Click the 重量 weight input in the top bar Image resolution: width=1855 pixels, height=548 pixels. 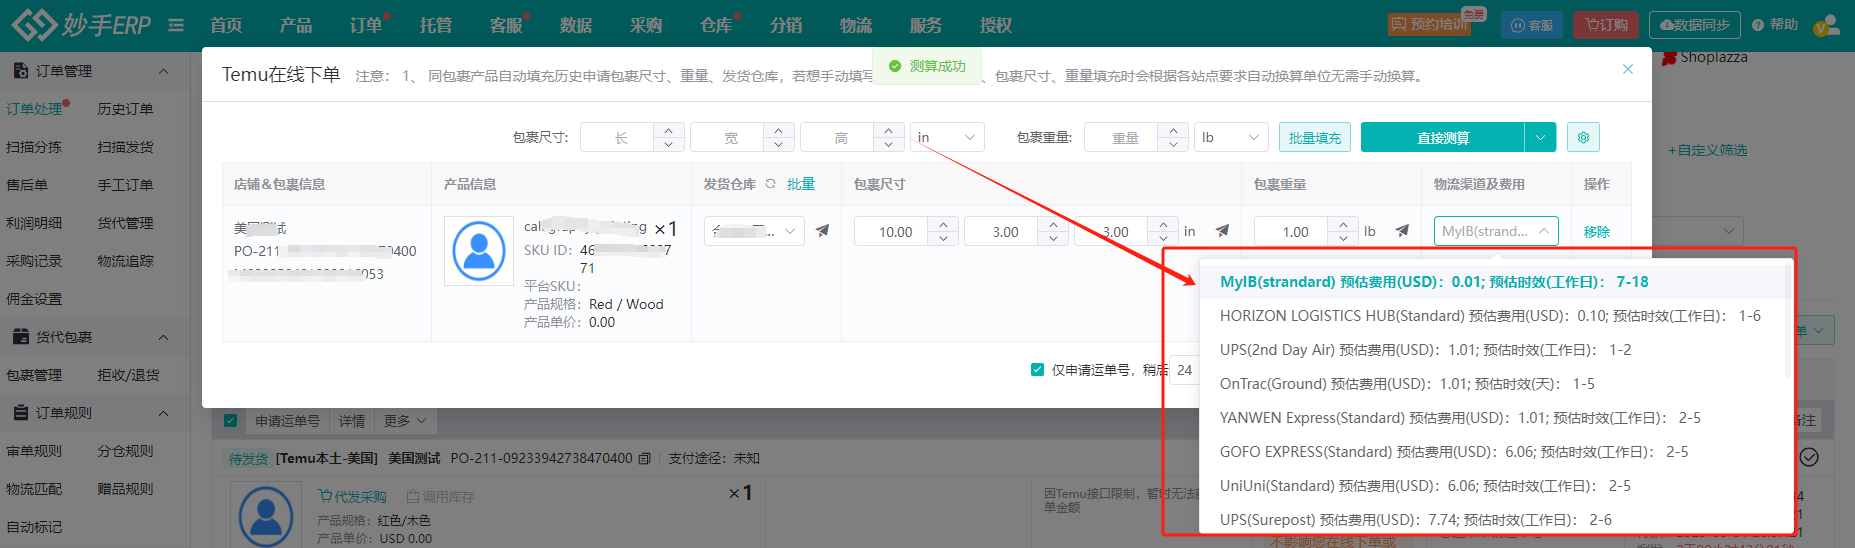(x=1121, y=137)
